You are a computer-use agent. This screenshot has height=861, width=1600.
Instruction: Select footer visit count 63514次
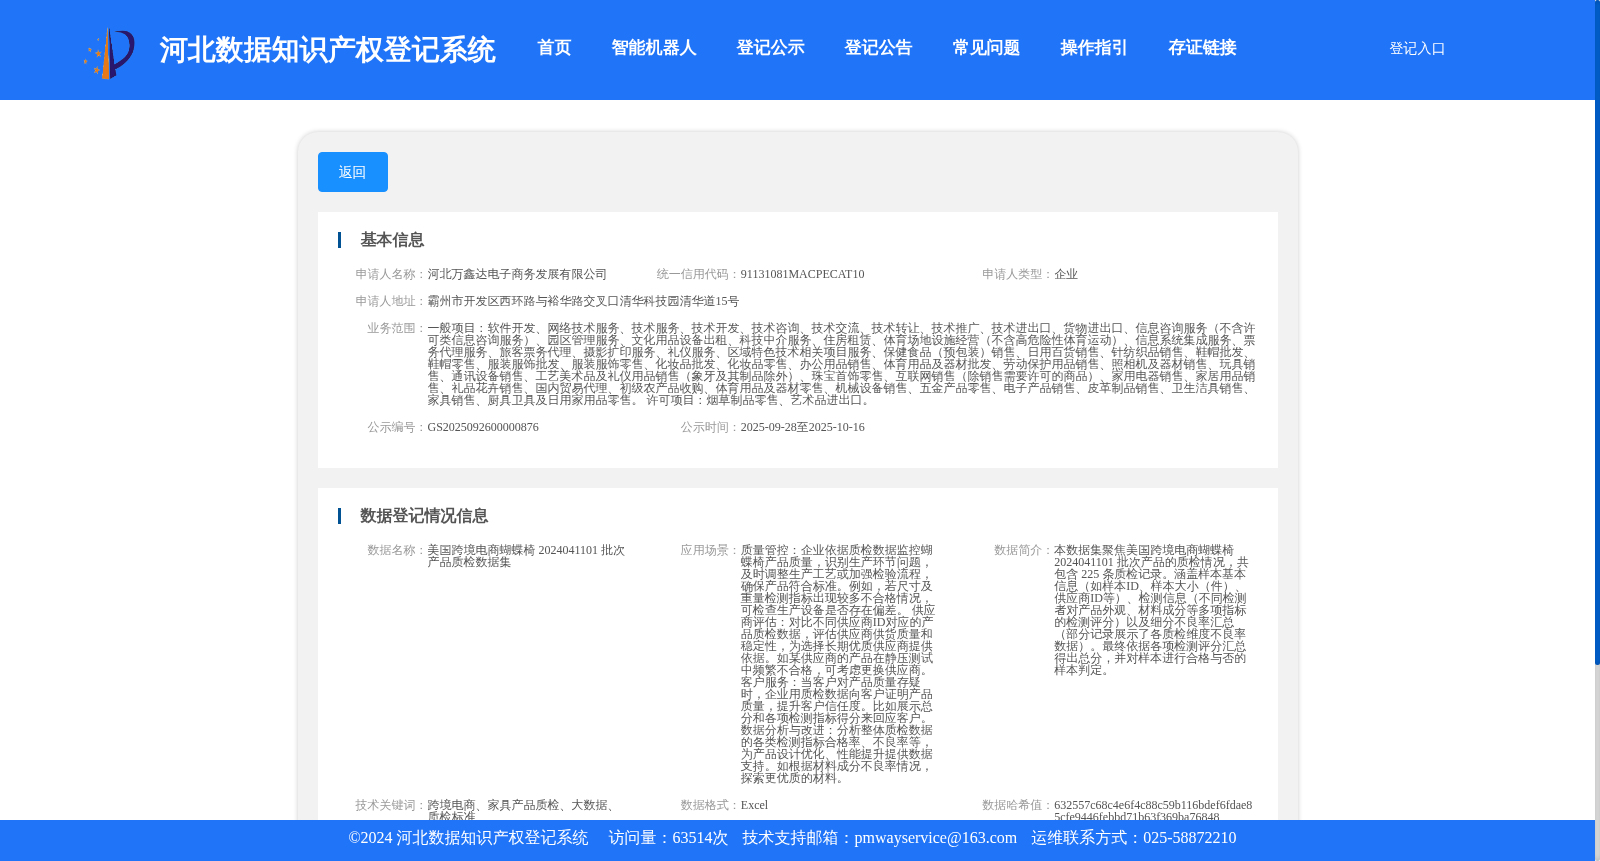pos(700,838)
